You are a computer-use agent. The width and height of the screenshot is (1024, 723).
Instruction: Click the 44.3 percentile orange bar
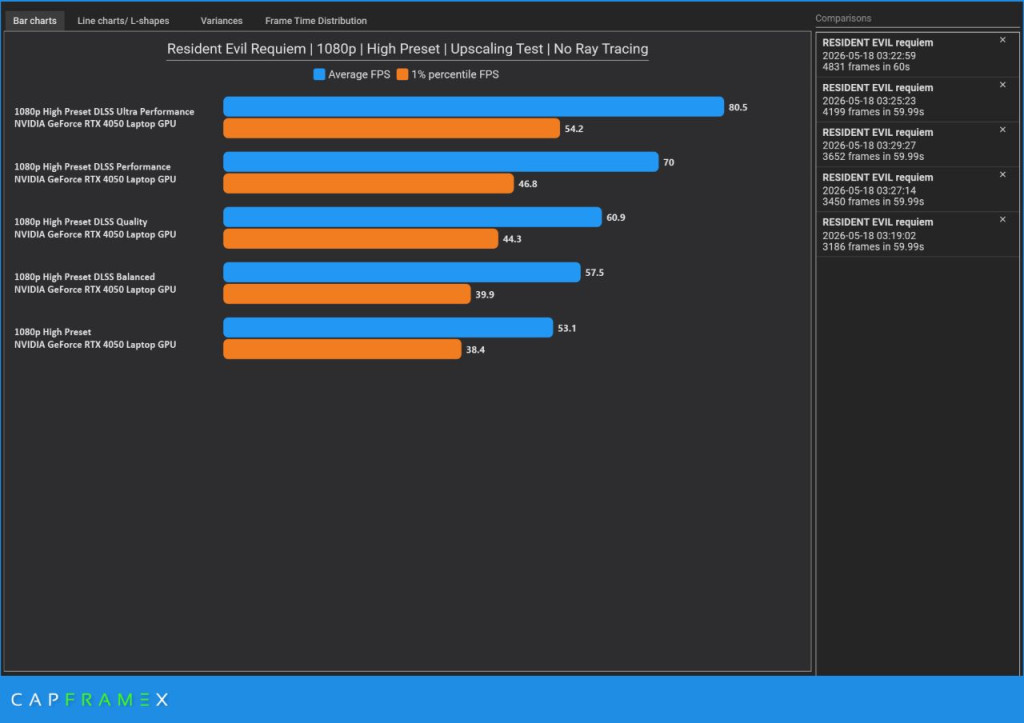360,238
